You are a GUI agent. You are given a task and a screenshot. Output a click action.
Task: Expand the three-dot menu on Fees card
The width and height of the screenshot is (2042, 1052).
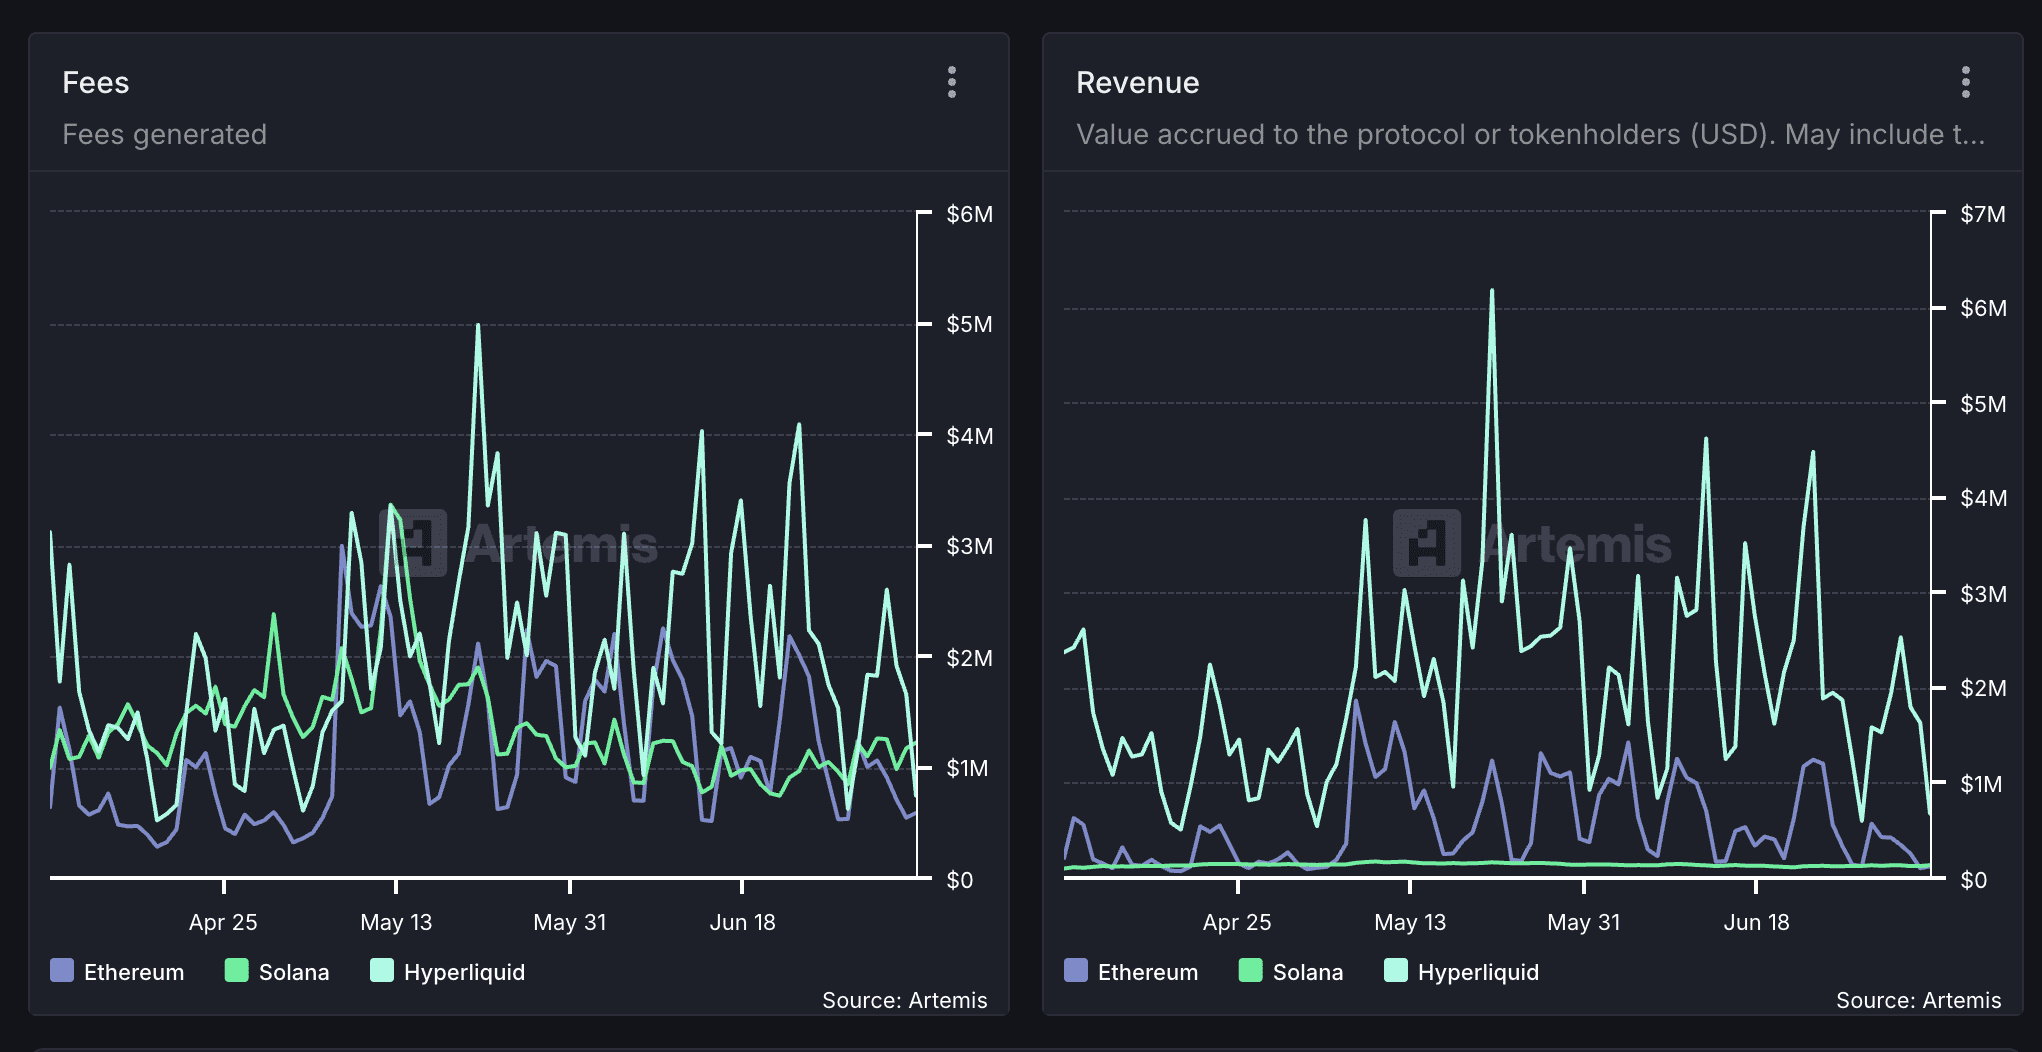pos(952,83)
